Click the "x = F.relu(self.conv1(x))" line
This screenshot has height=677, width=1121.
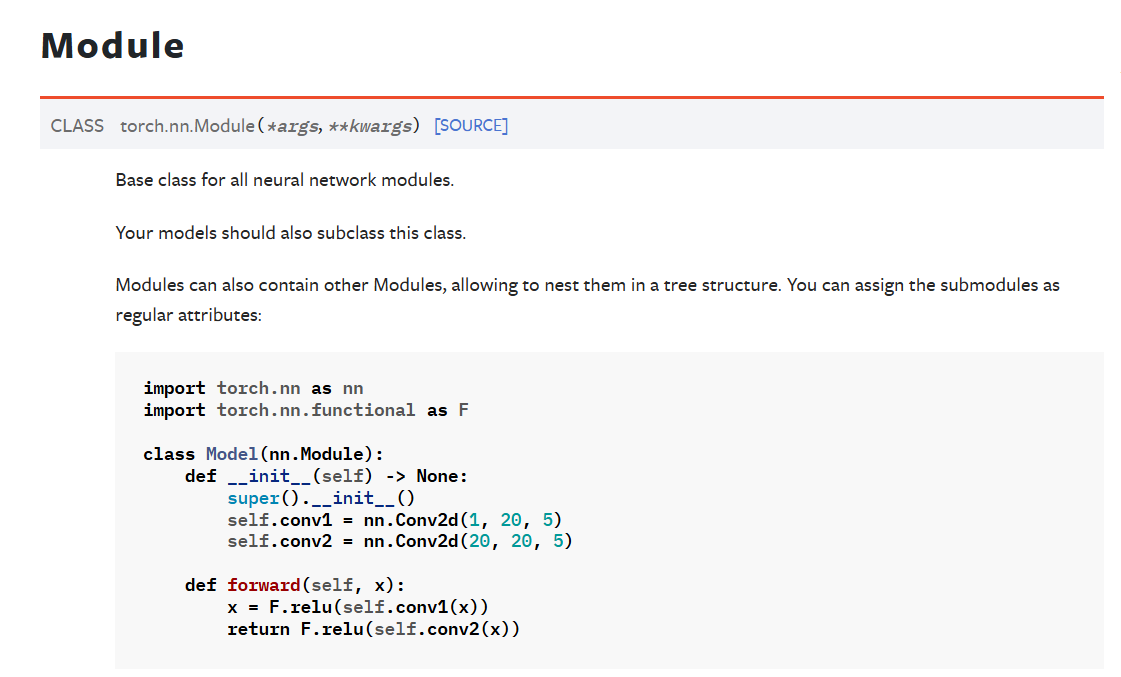click(357, 607)
